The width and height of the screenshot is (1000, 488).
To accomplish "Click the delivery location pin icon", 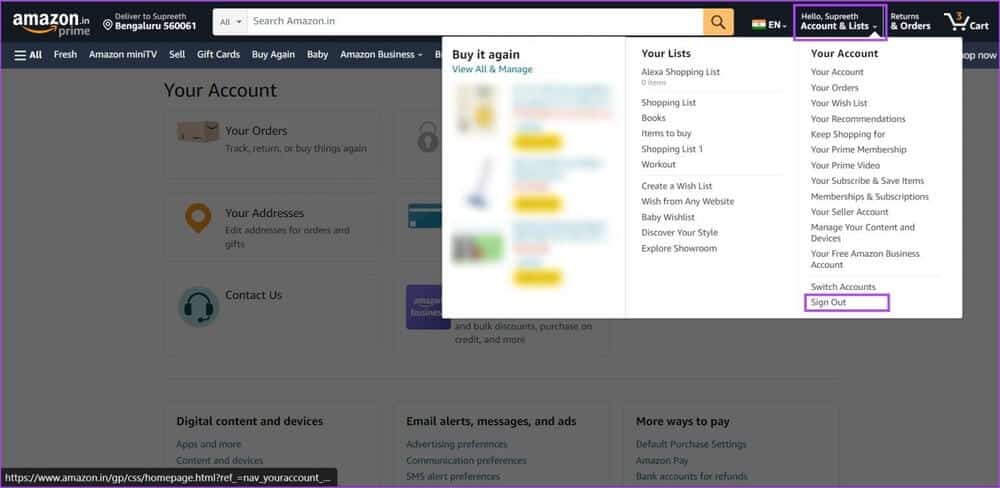I will pyautogui.click(x=107, y=26).
